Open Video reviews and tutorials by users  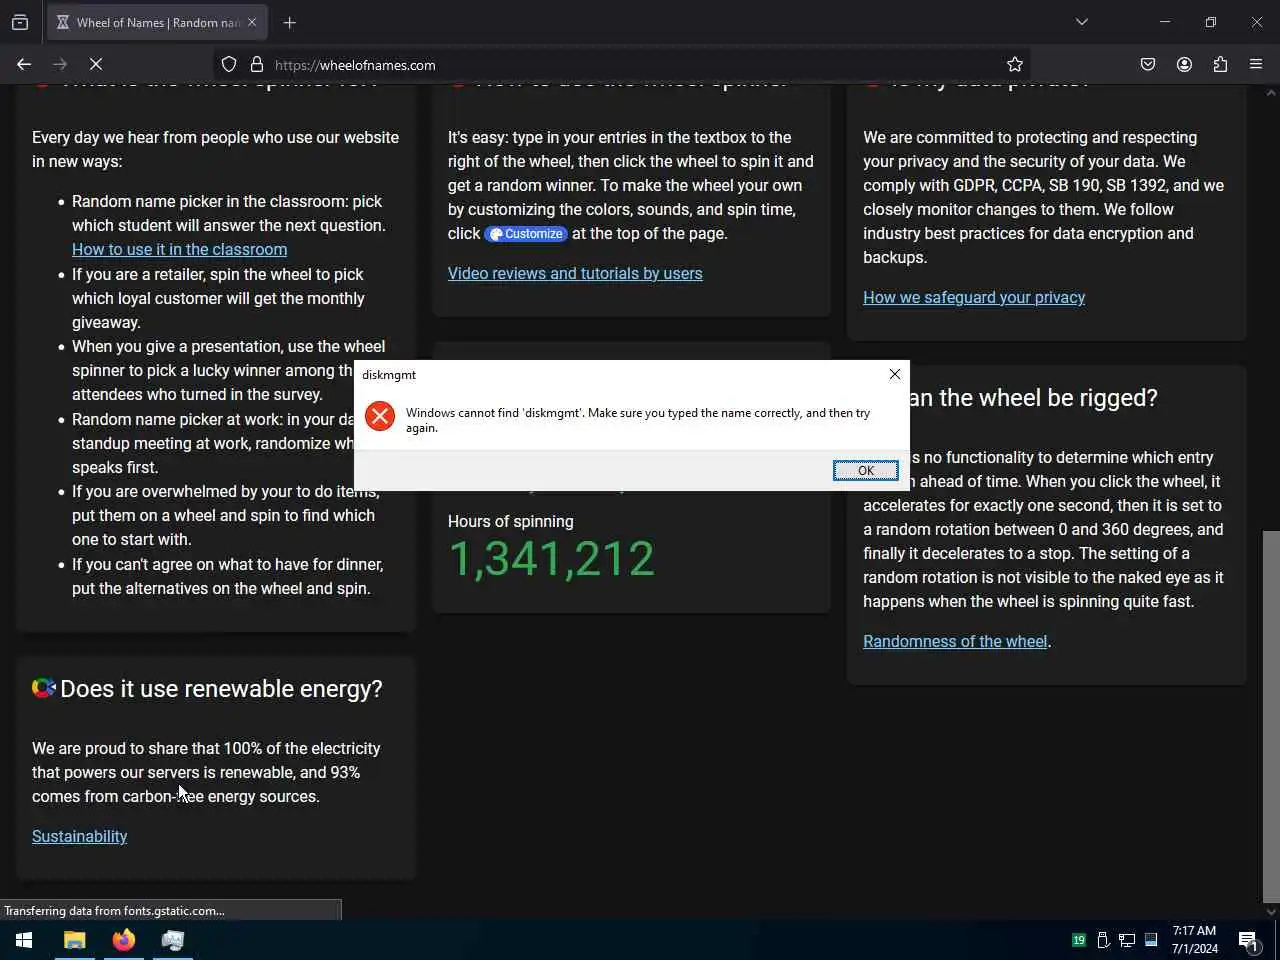click(x=575, y=273)
